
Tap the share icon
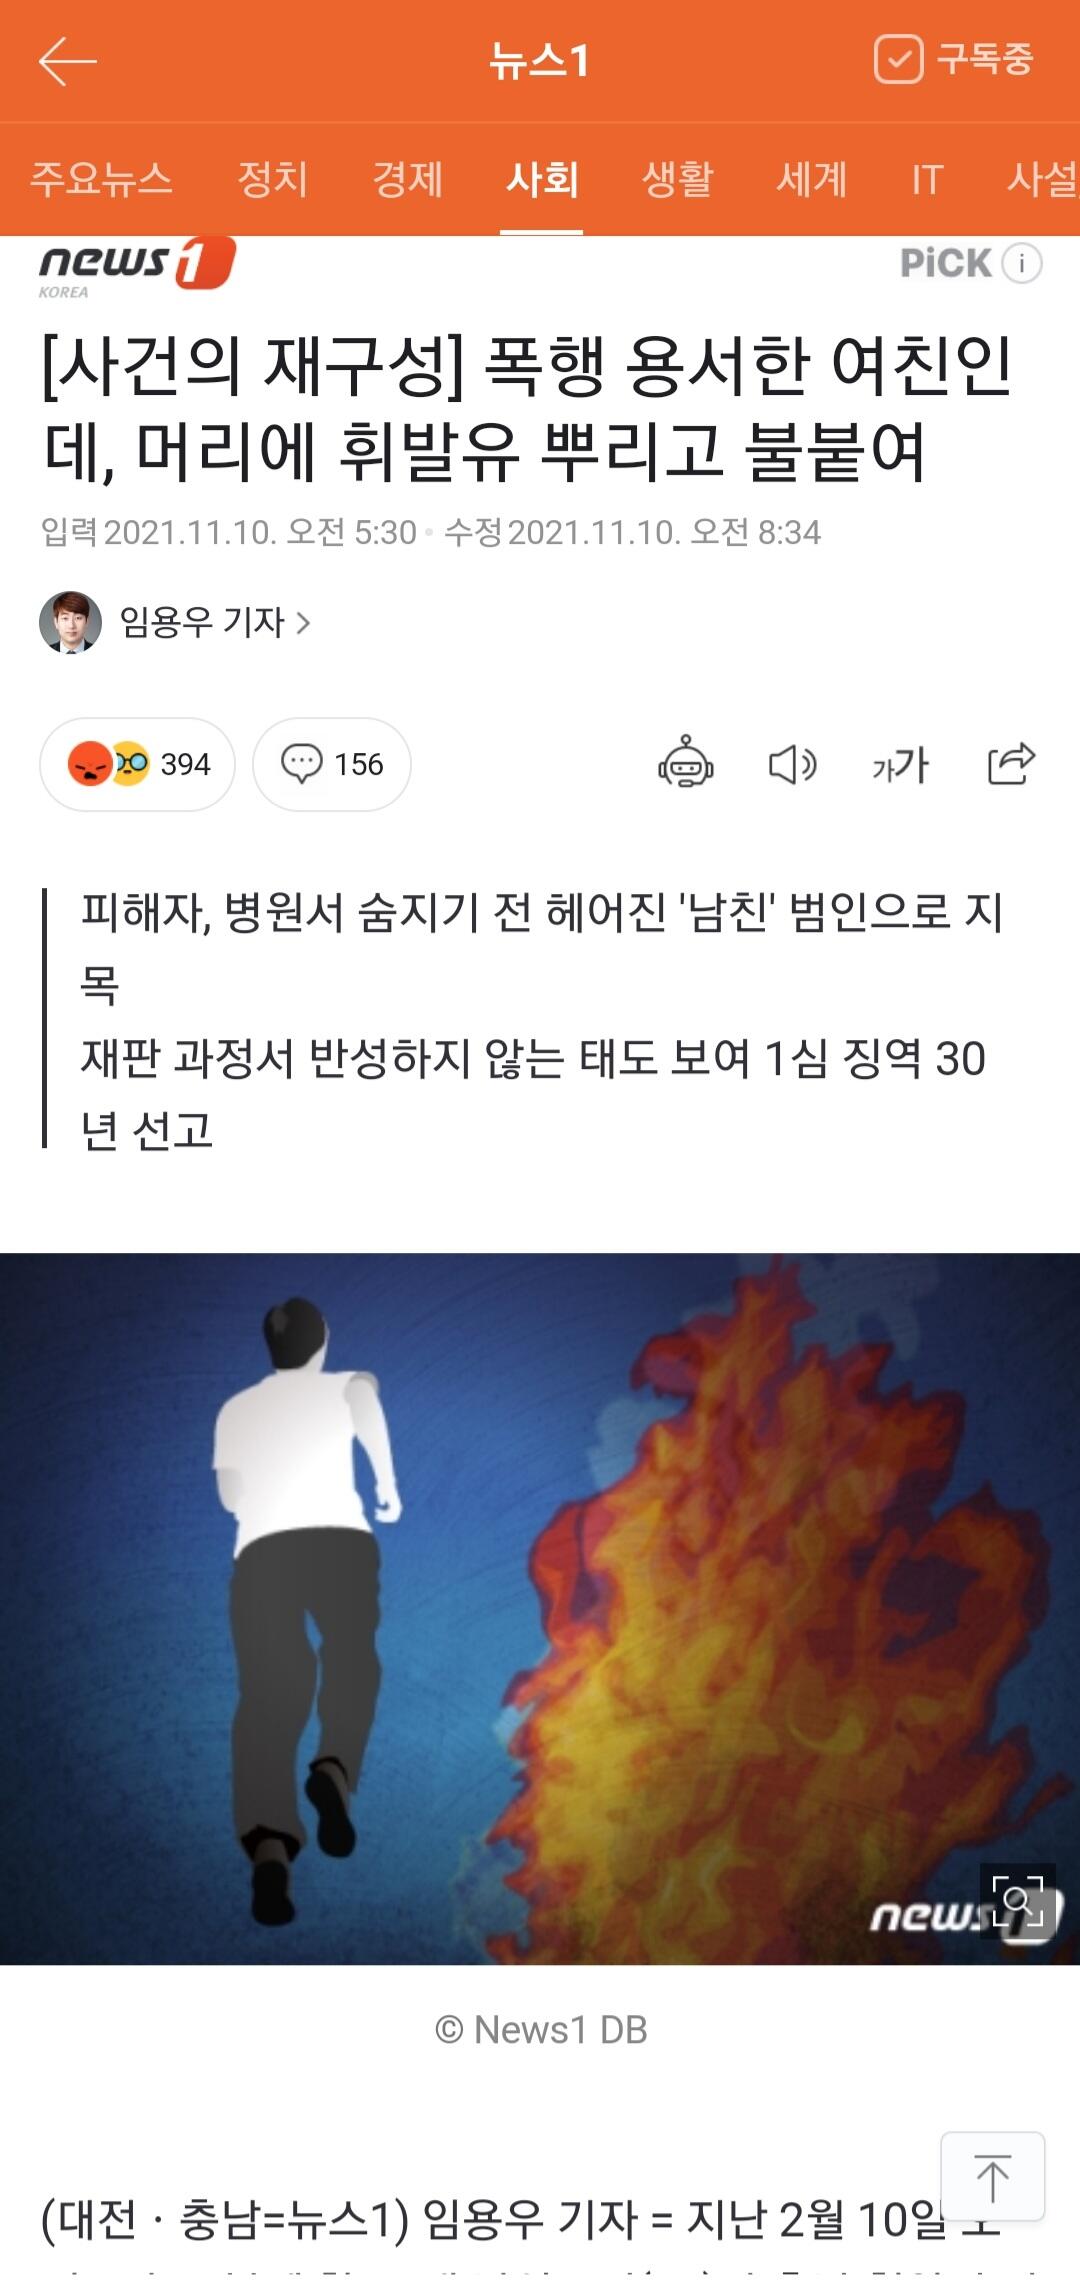click(x=1011, y=764)
